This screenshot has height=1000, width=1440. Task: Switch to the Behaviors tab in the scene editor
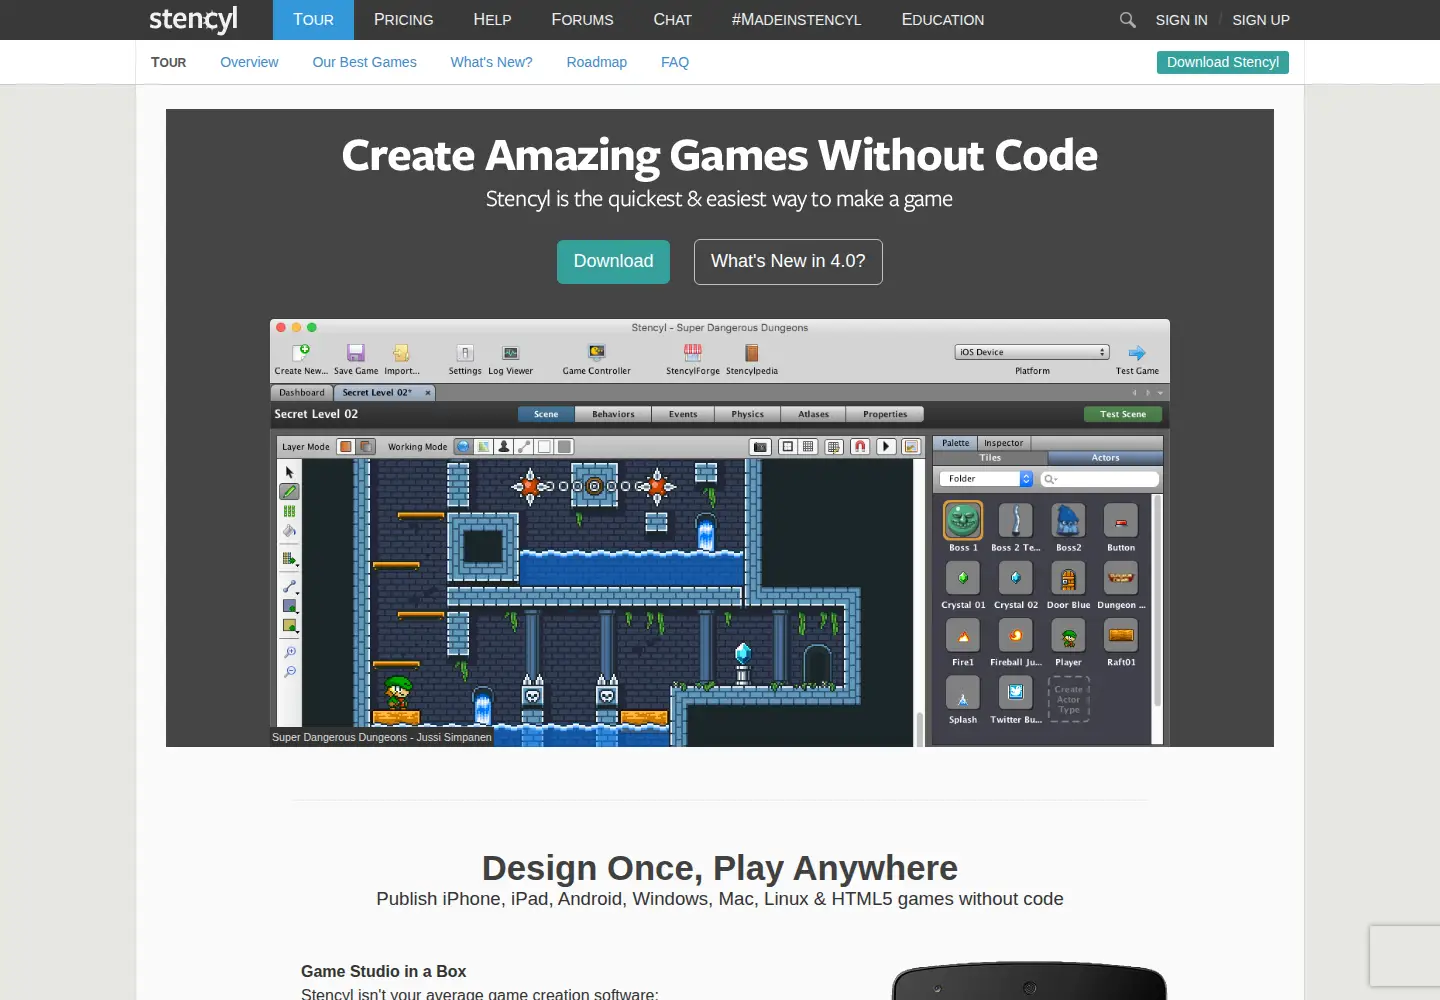tap(613, 414)
